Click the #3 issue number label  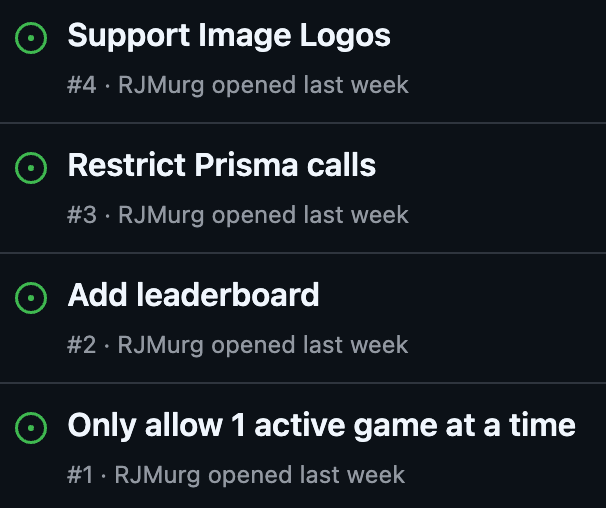82,215
